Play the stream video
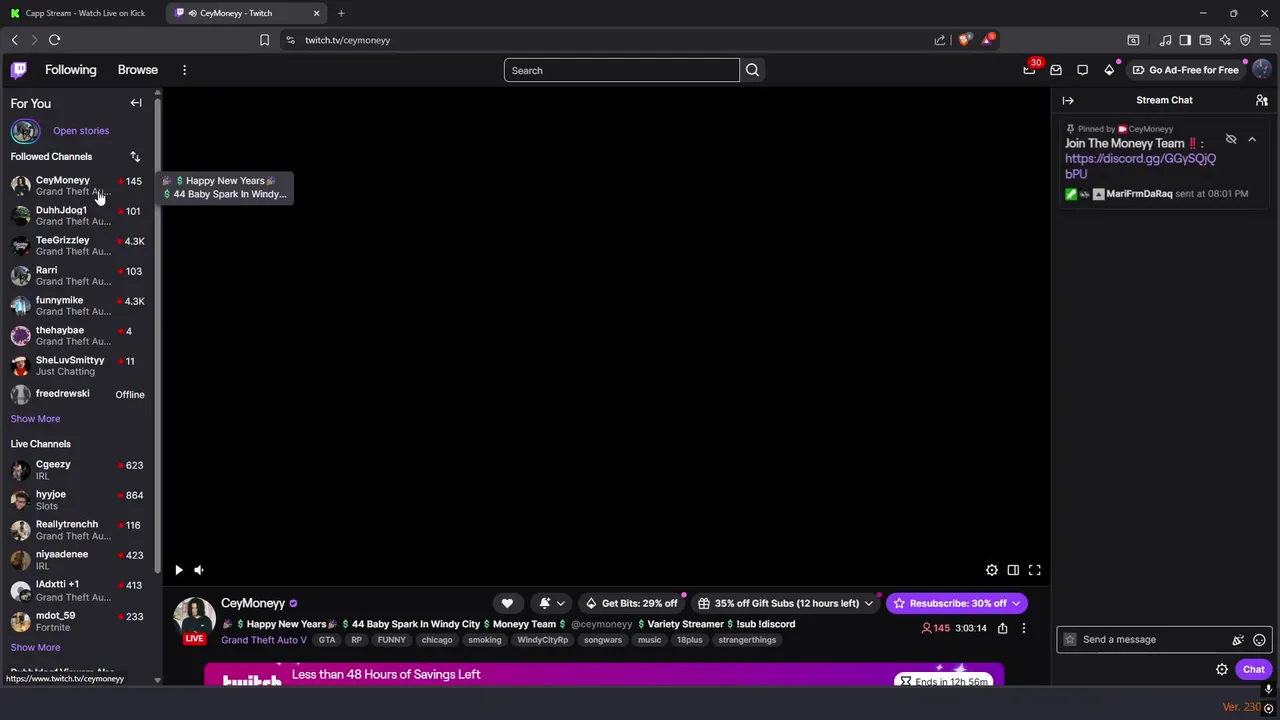This screenshot has width=1280, height=720. point(179,570)
